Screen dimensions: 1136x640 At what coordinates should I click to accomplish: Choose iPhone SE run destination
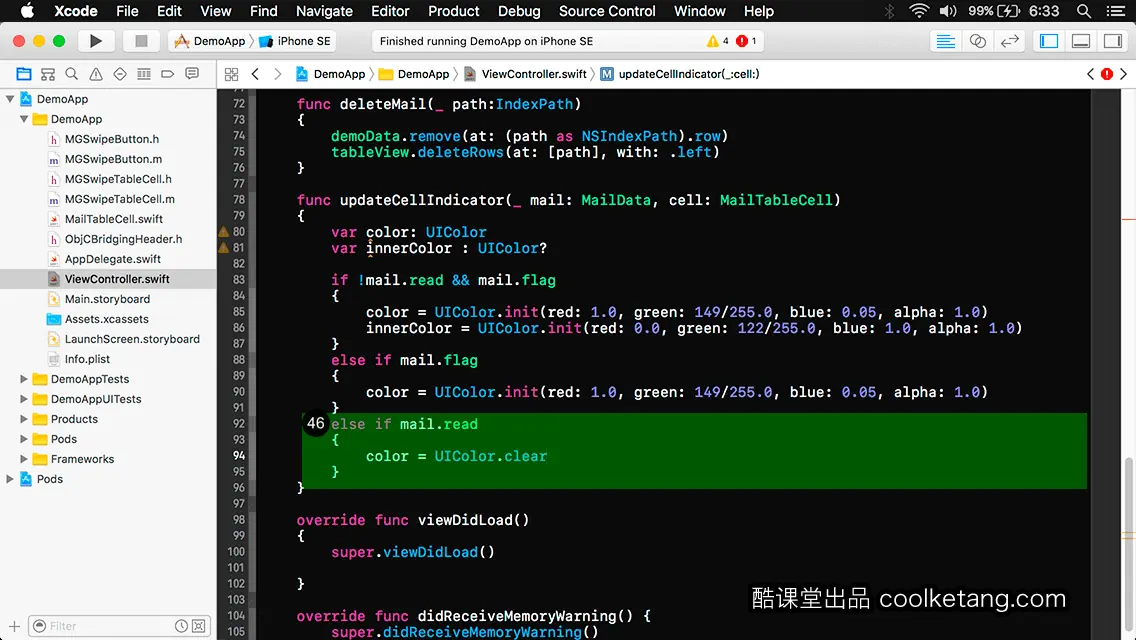(x=295, y=41)
